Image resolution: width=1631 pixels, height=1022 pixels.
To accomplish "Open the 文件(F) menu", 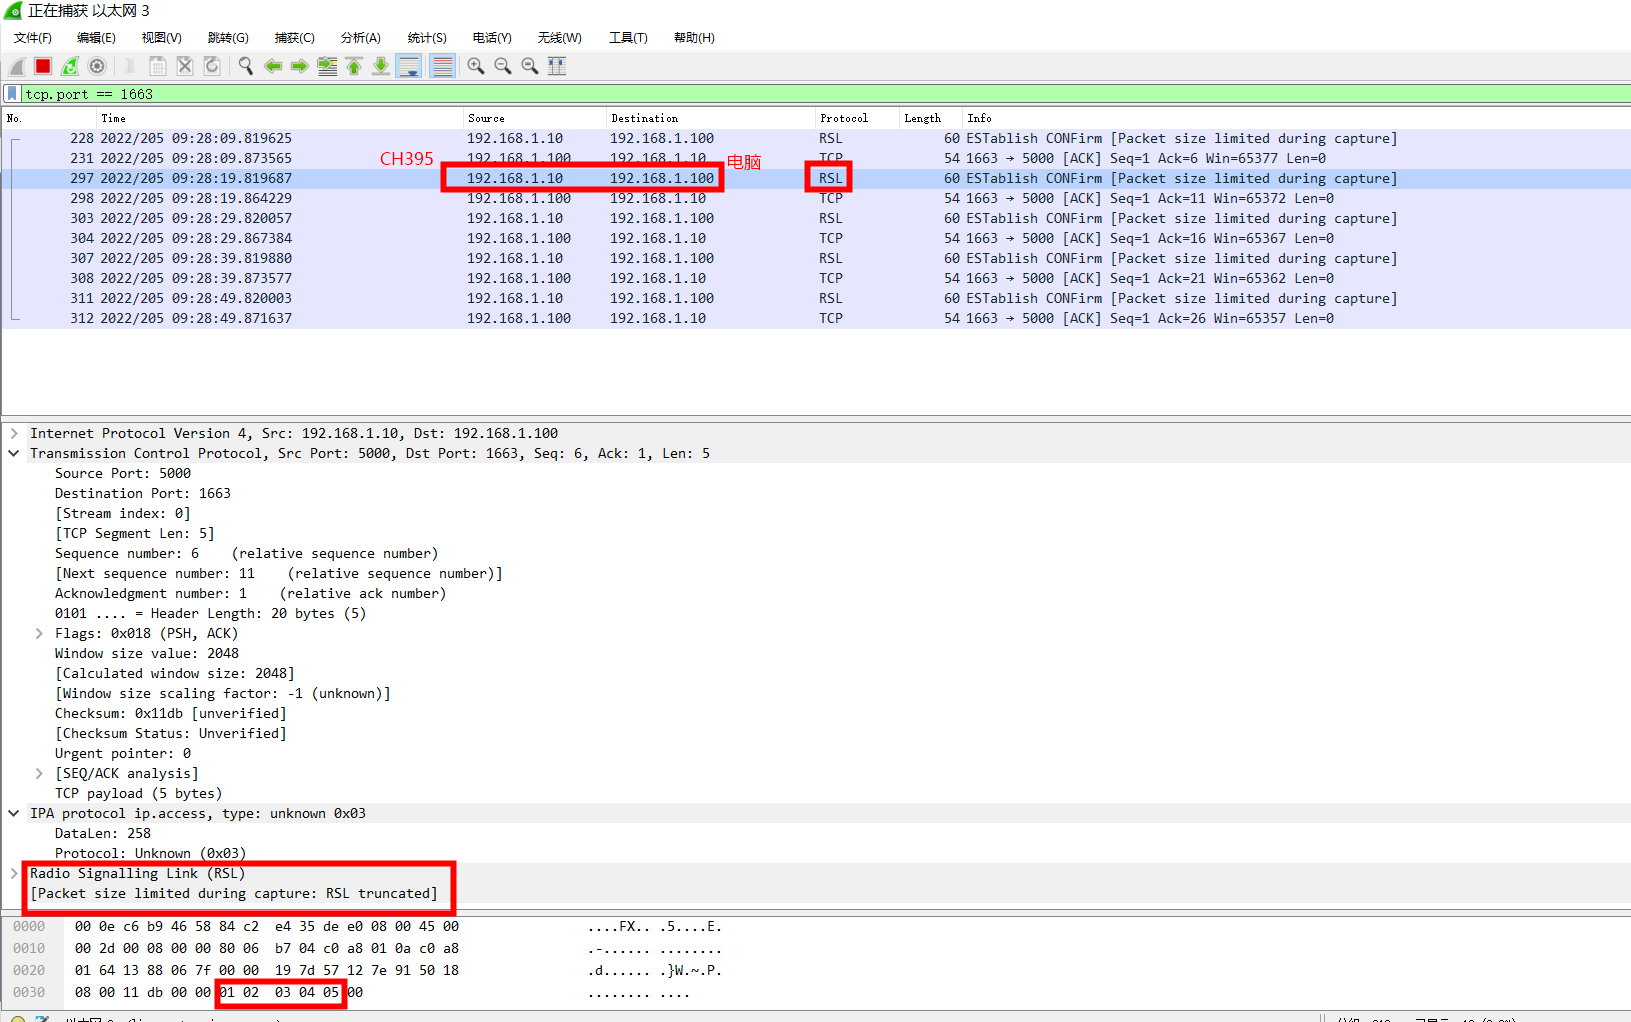I will [x=33, y=38].
